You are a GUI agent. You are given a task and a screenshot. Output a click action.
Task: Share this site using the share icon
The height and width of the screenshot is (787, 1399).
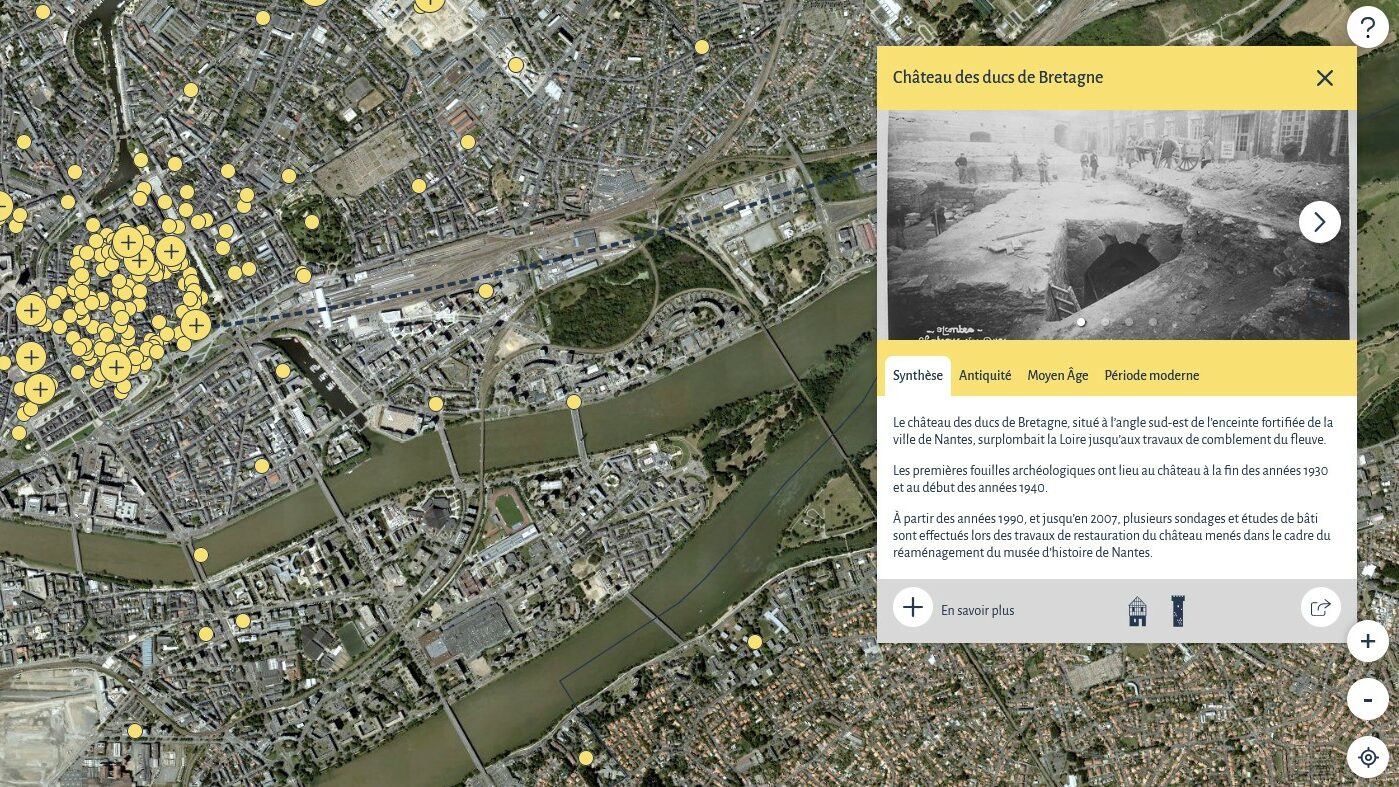click(1320, 608)
